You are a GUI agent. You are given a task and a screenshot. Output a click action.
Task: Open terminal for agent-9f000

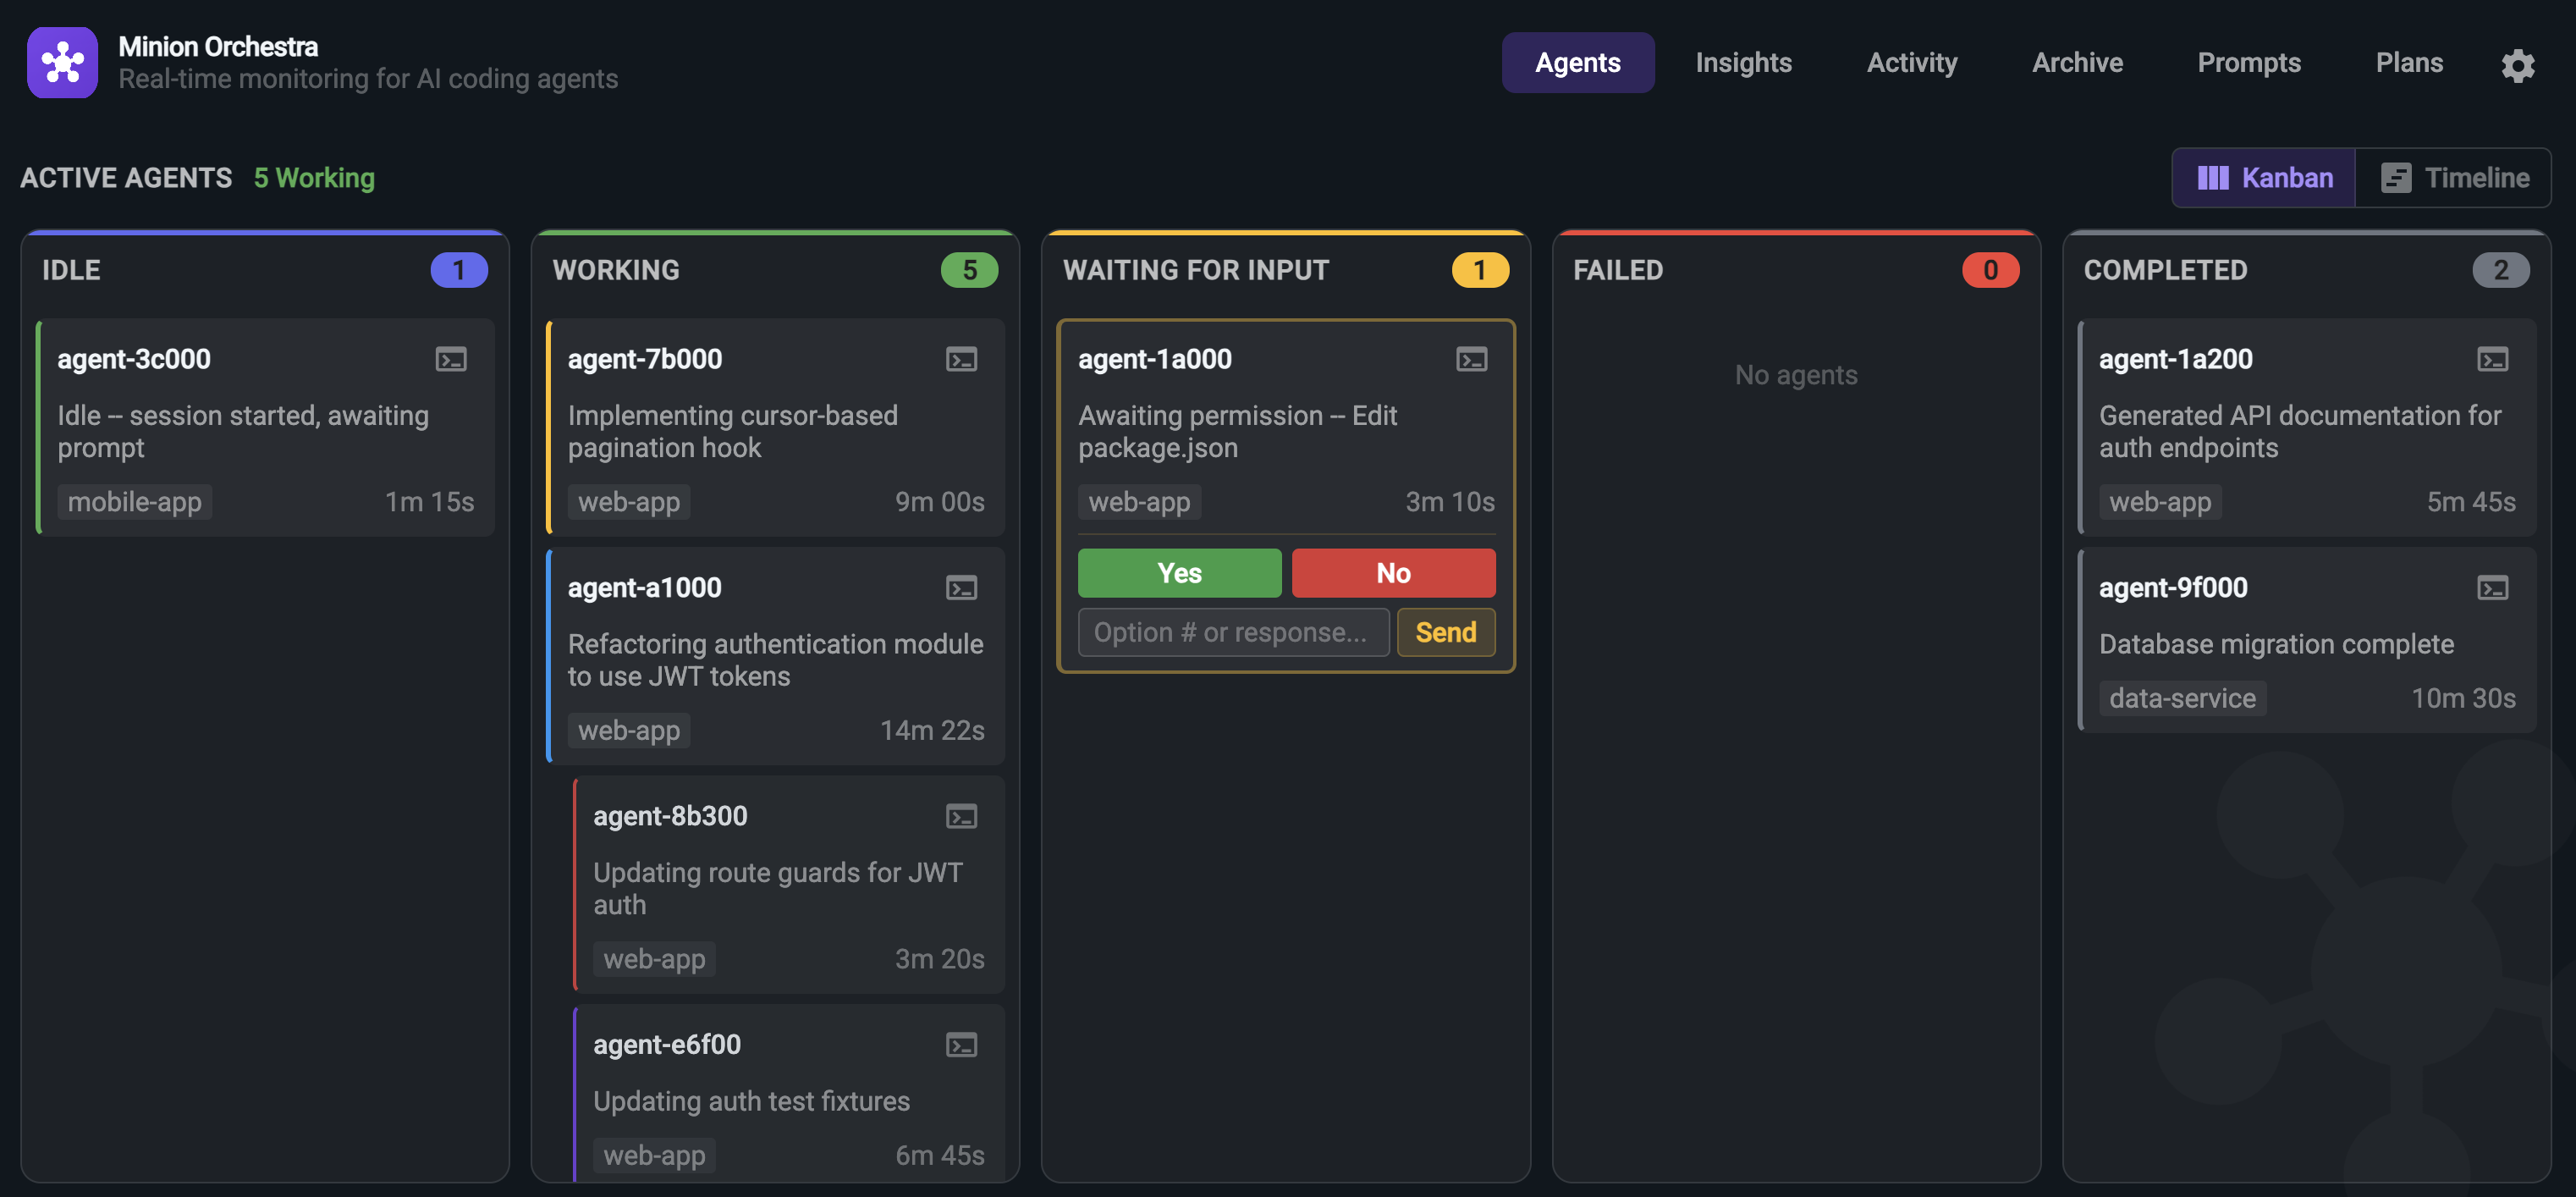pos(2492,588)
